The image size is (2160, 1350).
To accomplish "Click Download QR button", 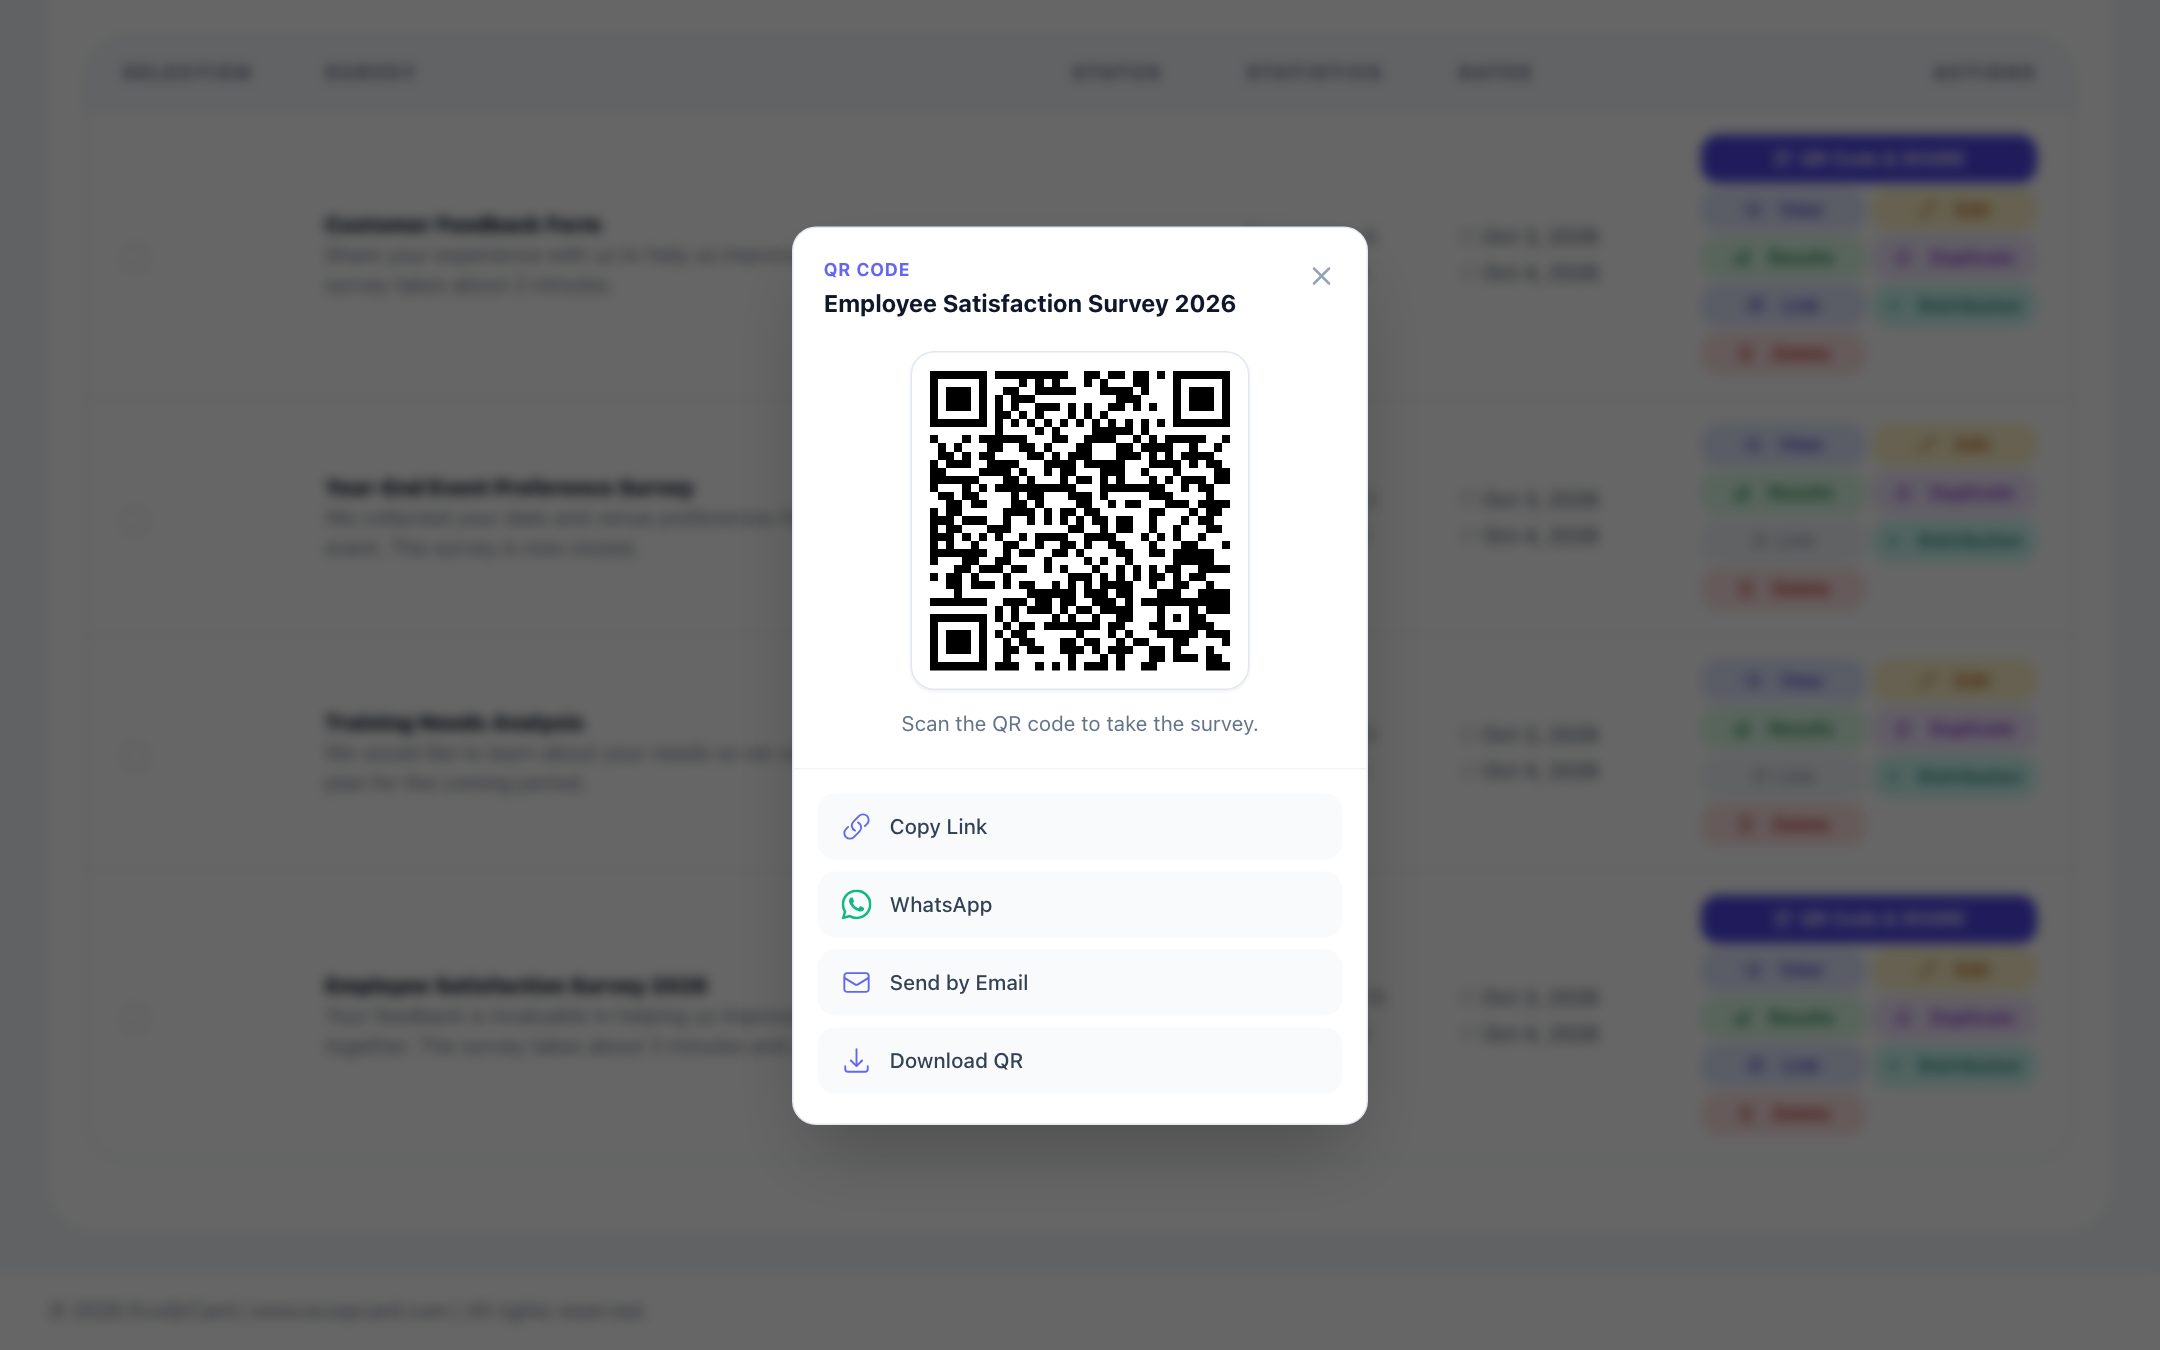I will 1079,1061.
